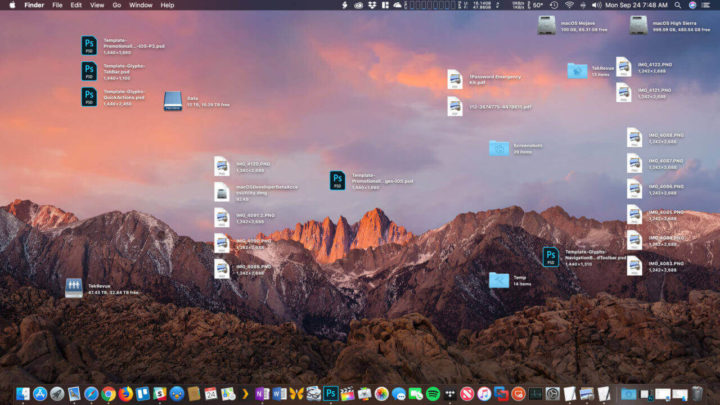Select Template-Glyphs-QuickActions.psd file
720x405 pixels.
pyautogui.click(x=89, y=97)
